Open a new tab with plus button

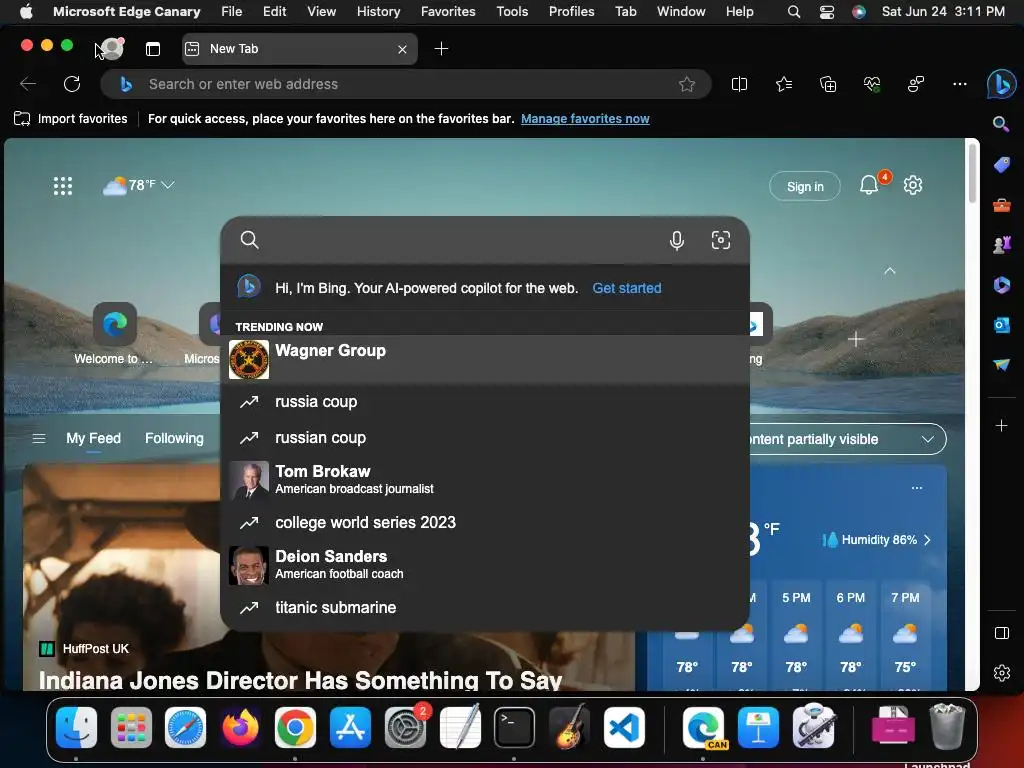pos(441,49)
